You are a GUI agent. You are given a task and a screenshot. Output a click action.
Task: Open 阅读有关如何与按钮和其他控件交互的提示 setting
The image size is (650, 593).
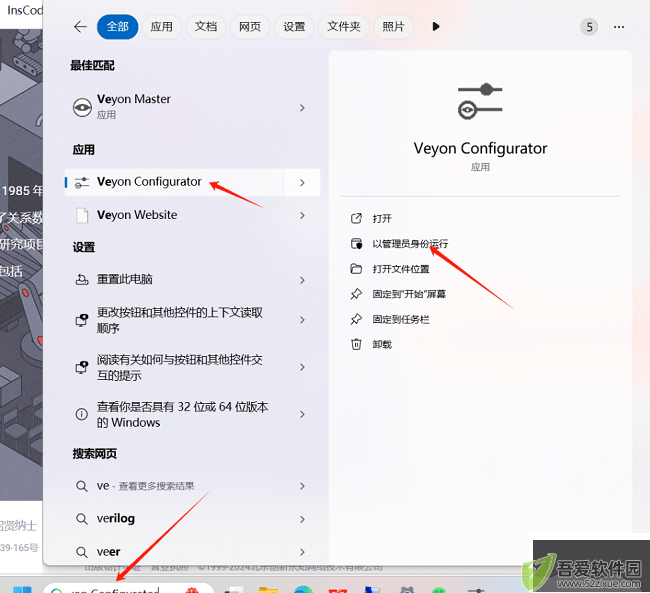coord(192,367)
